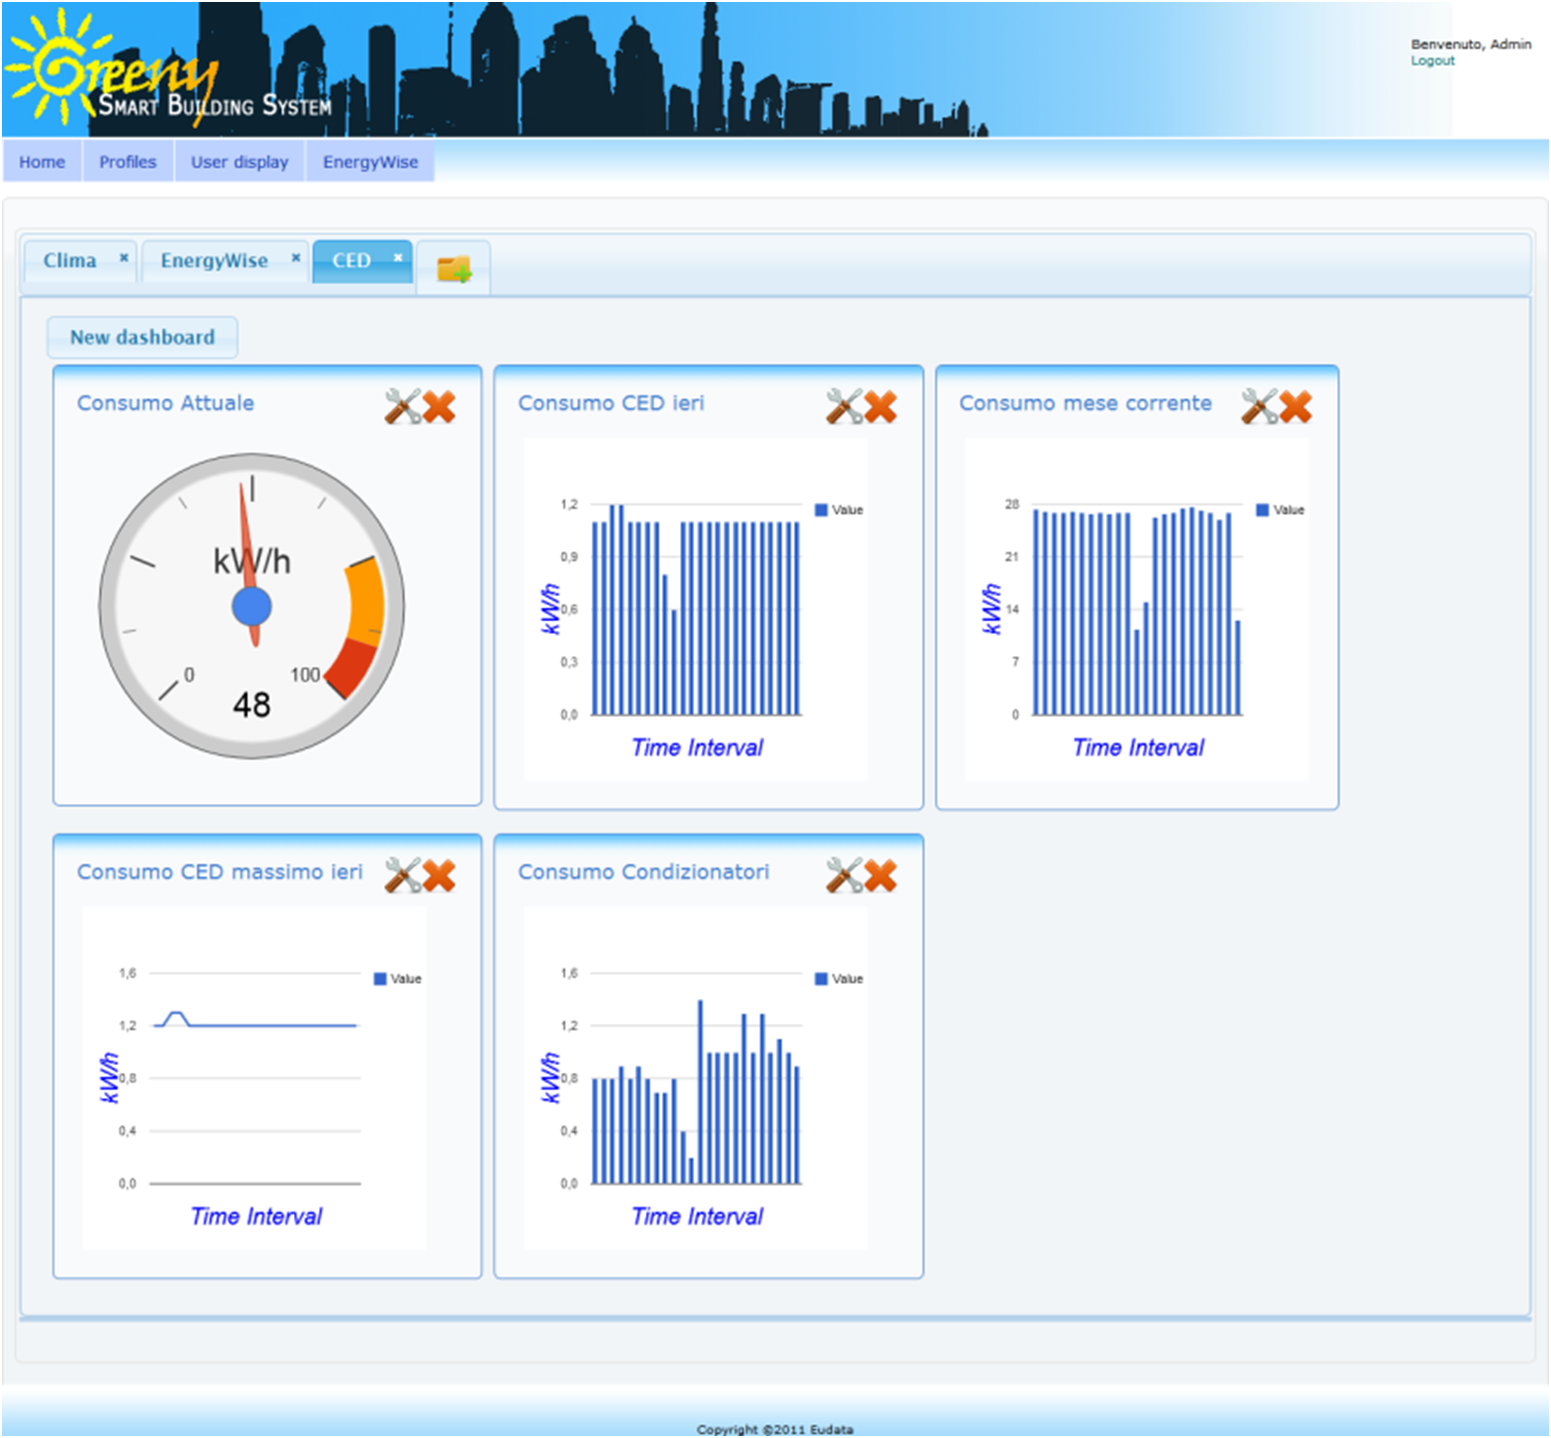Open settings wrench on Consumo Attuale widget

click(x=402, y=406)
